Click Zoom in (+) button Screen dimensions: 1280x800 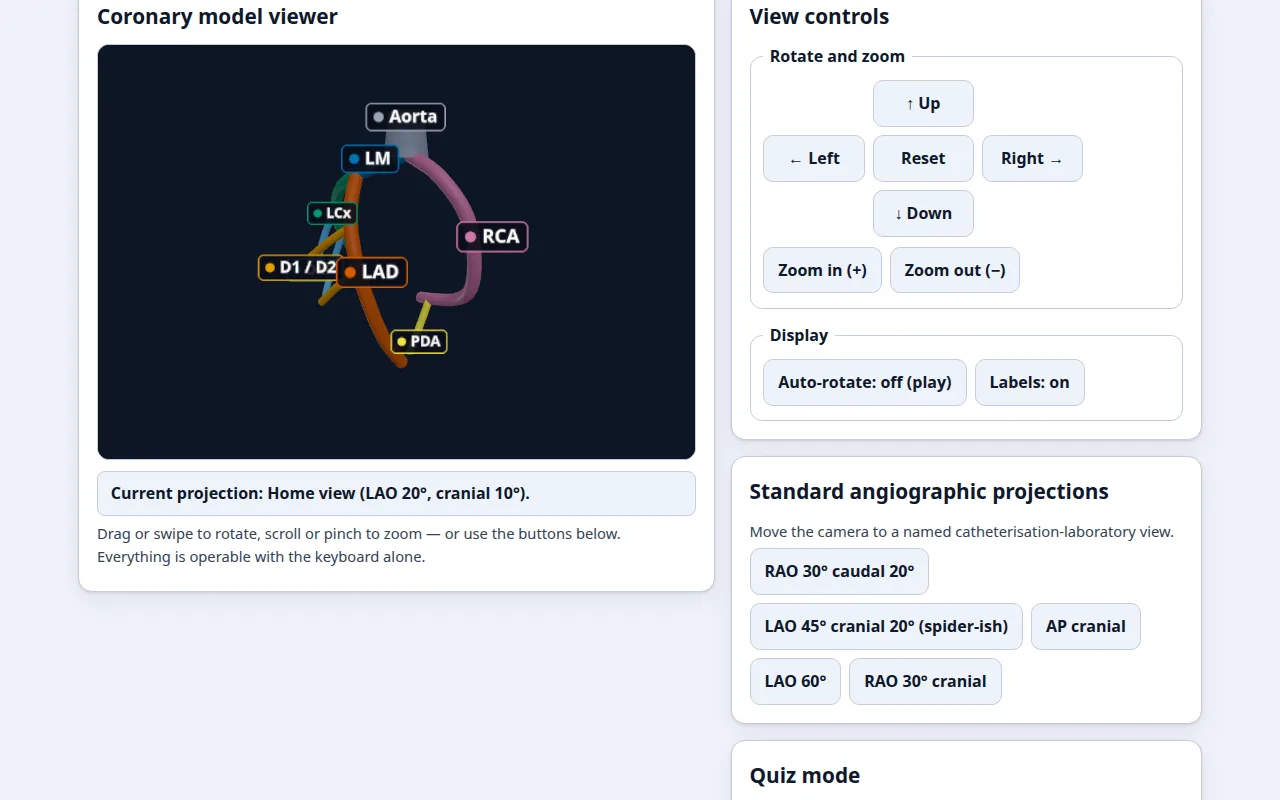point(822,270)
